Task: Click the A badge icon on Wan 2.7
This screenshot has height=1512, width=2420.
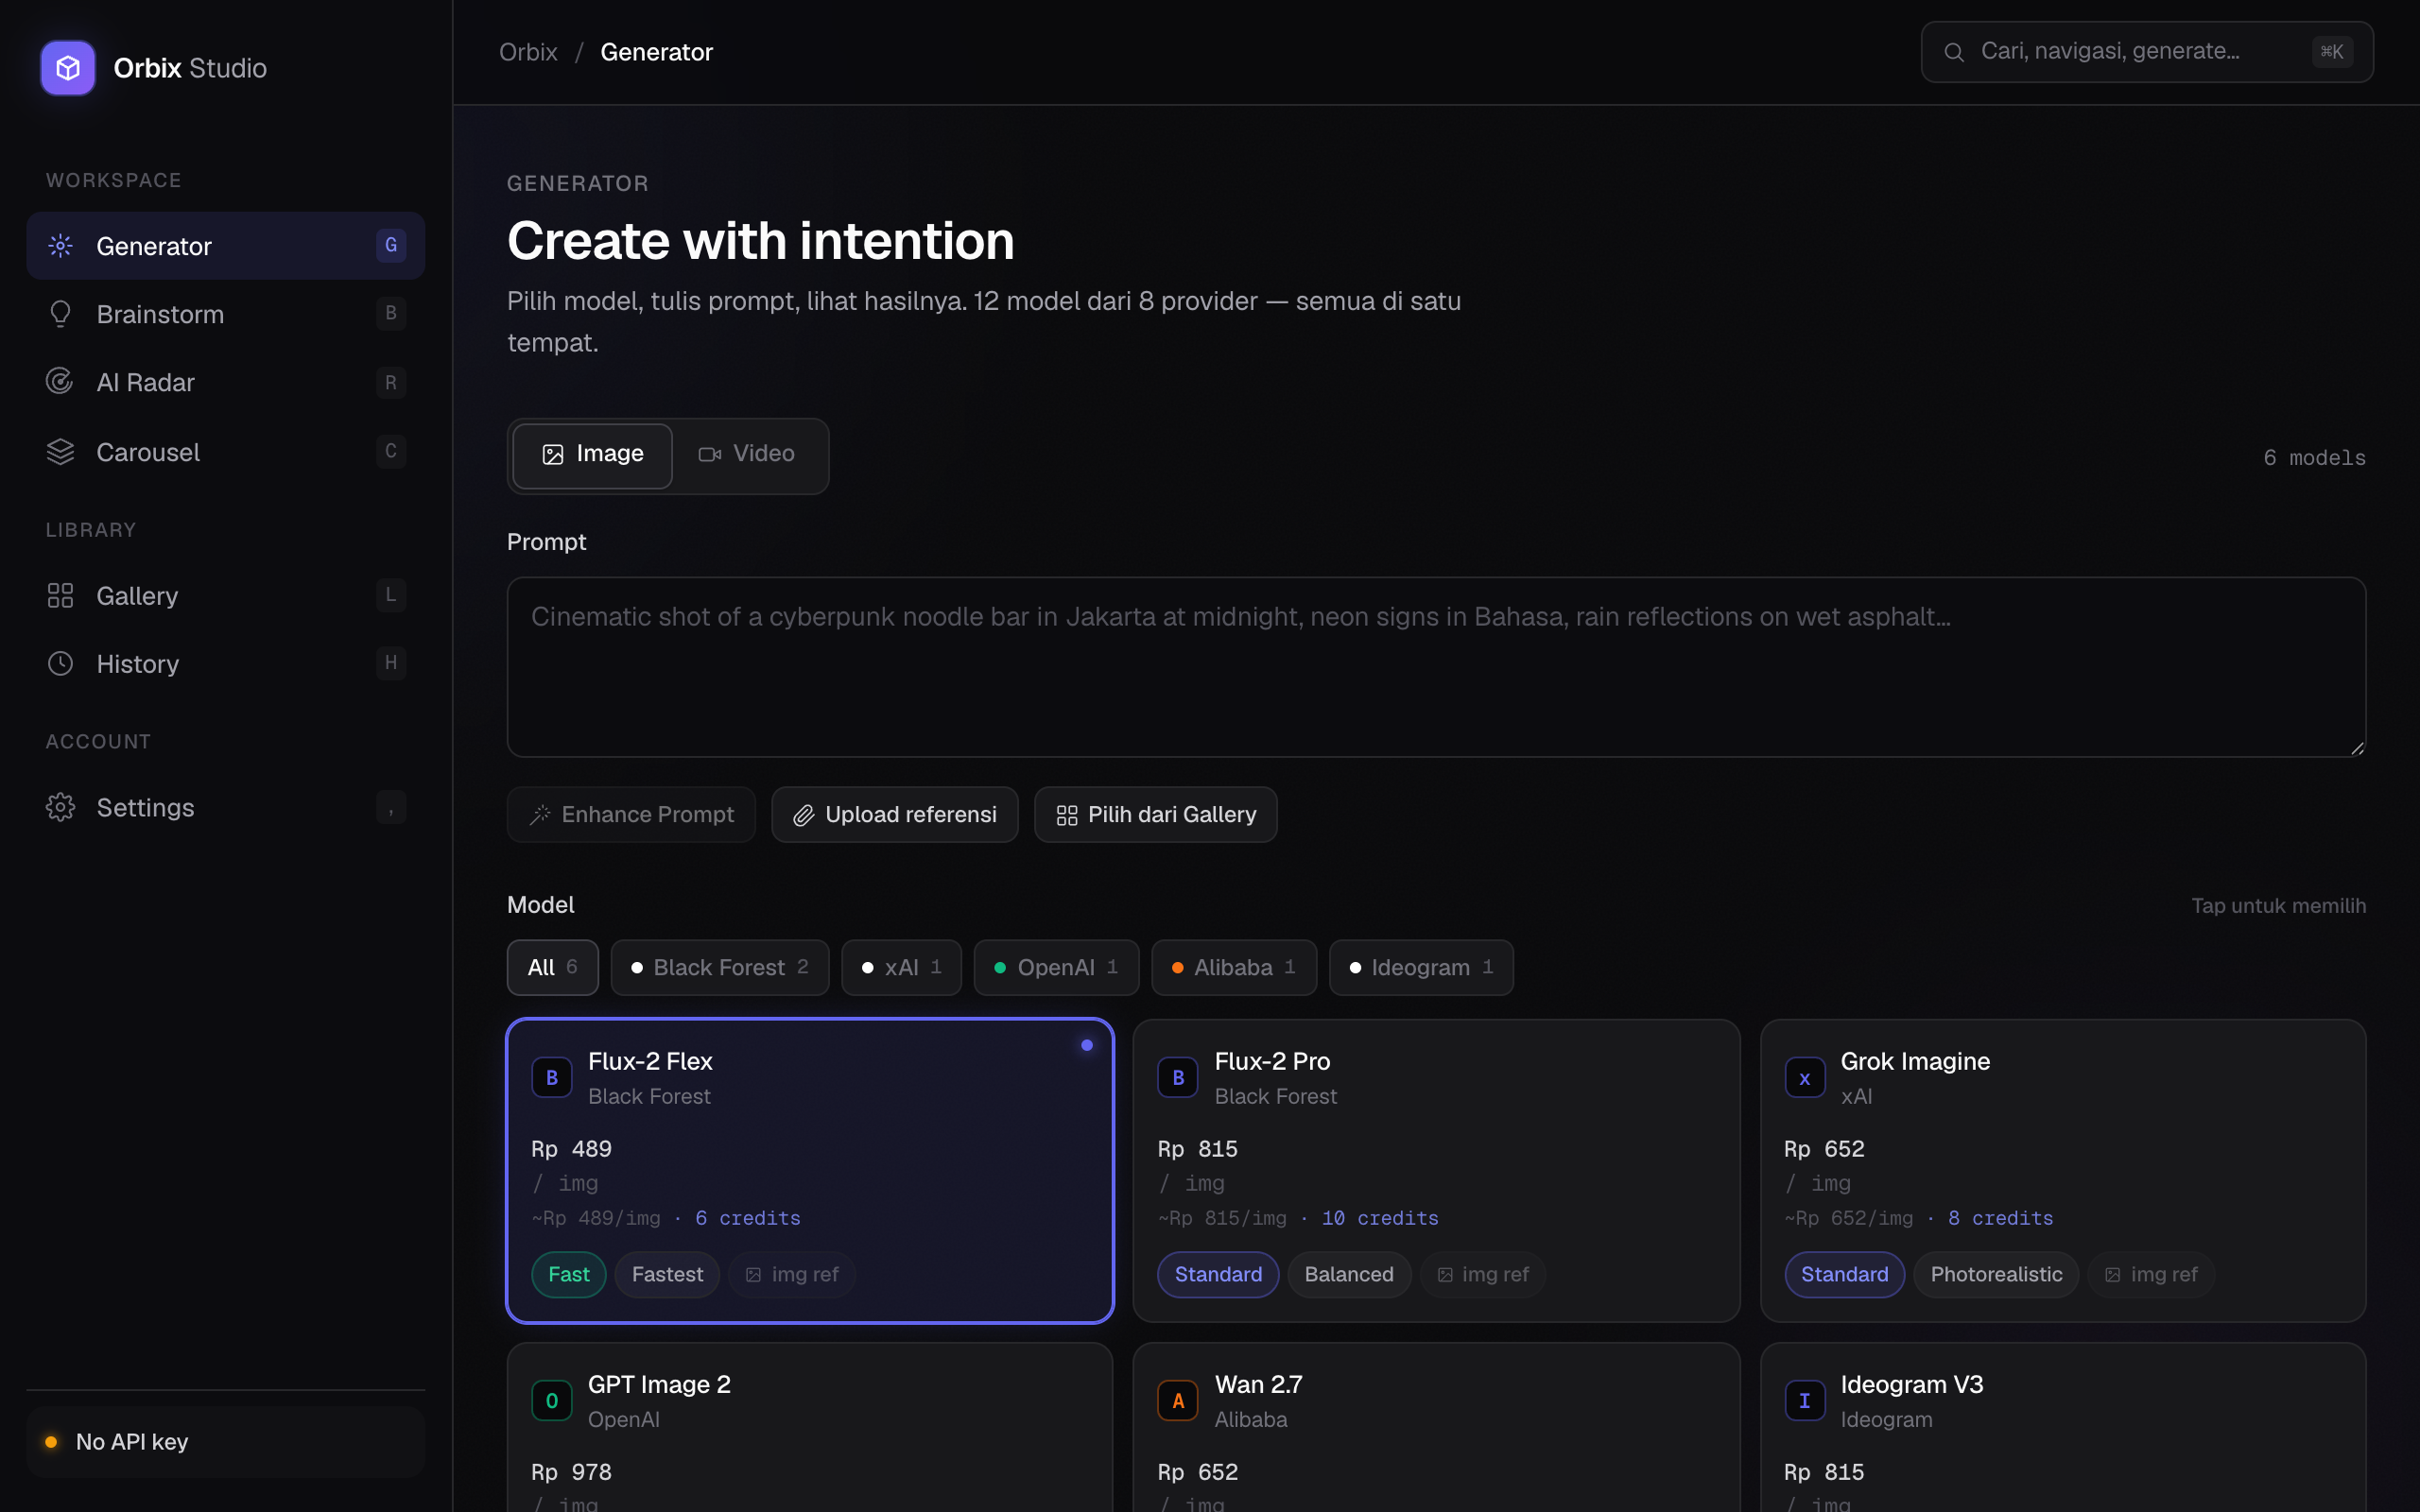Action: tap(1178, 1401)
